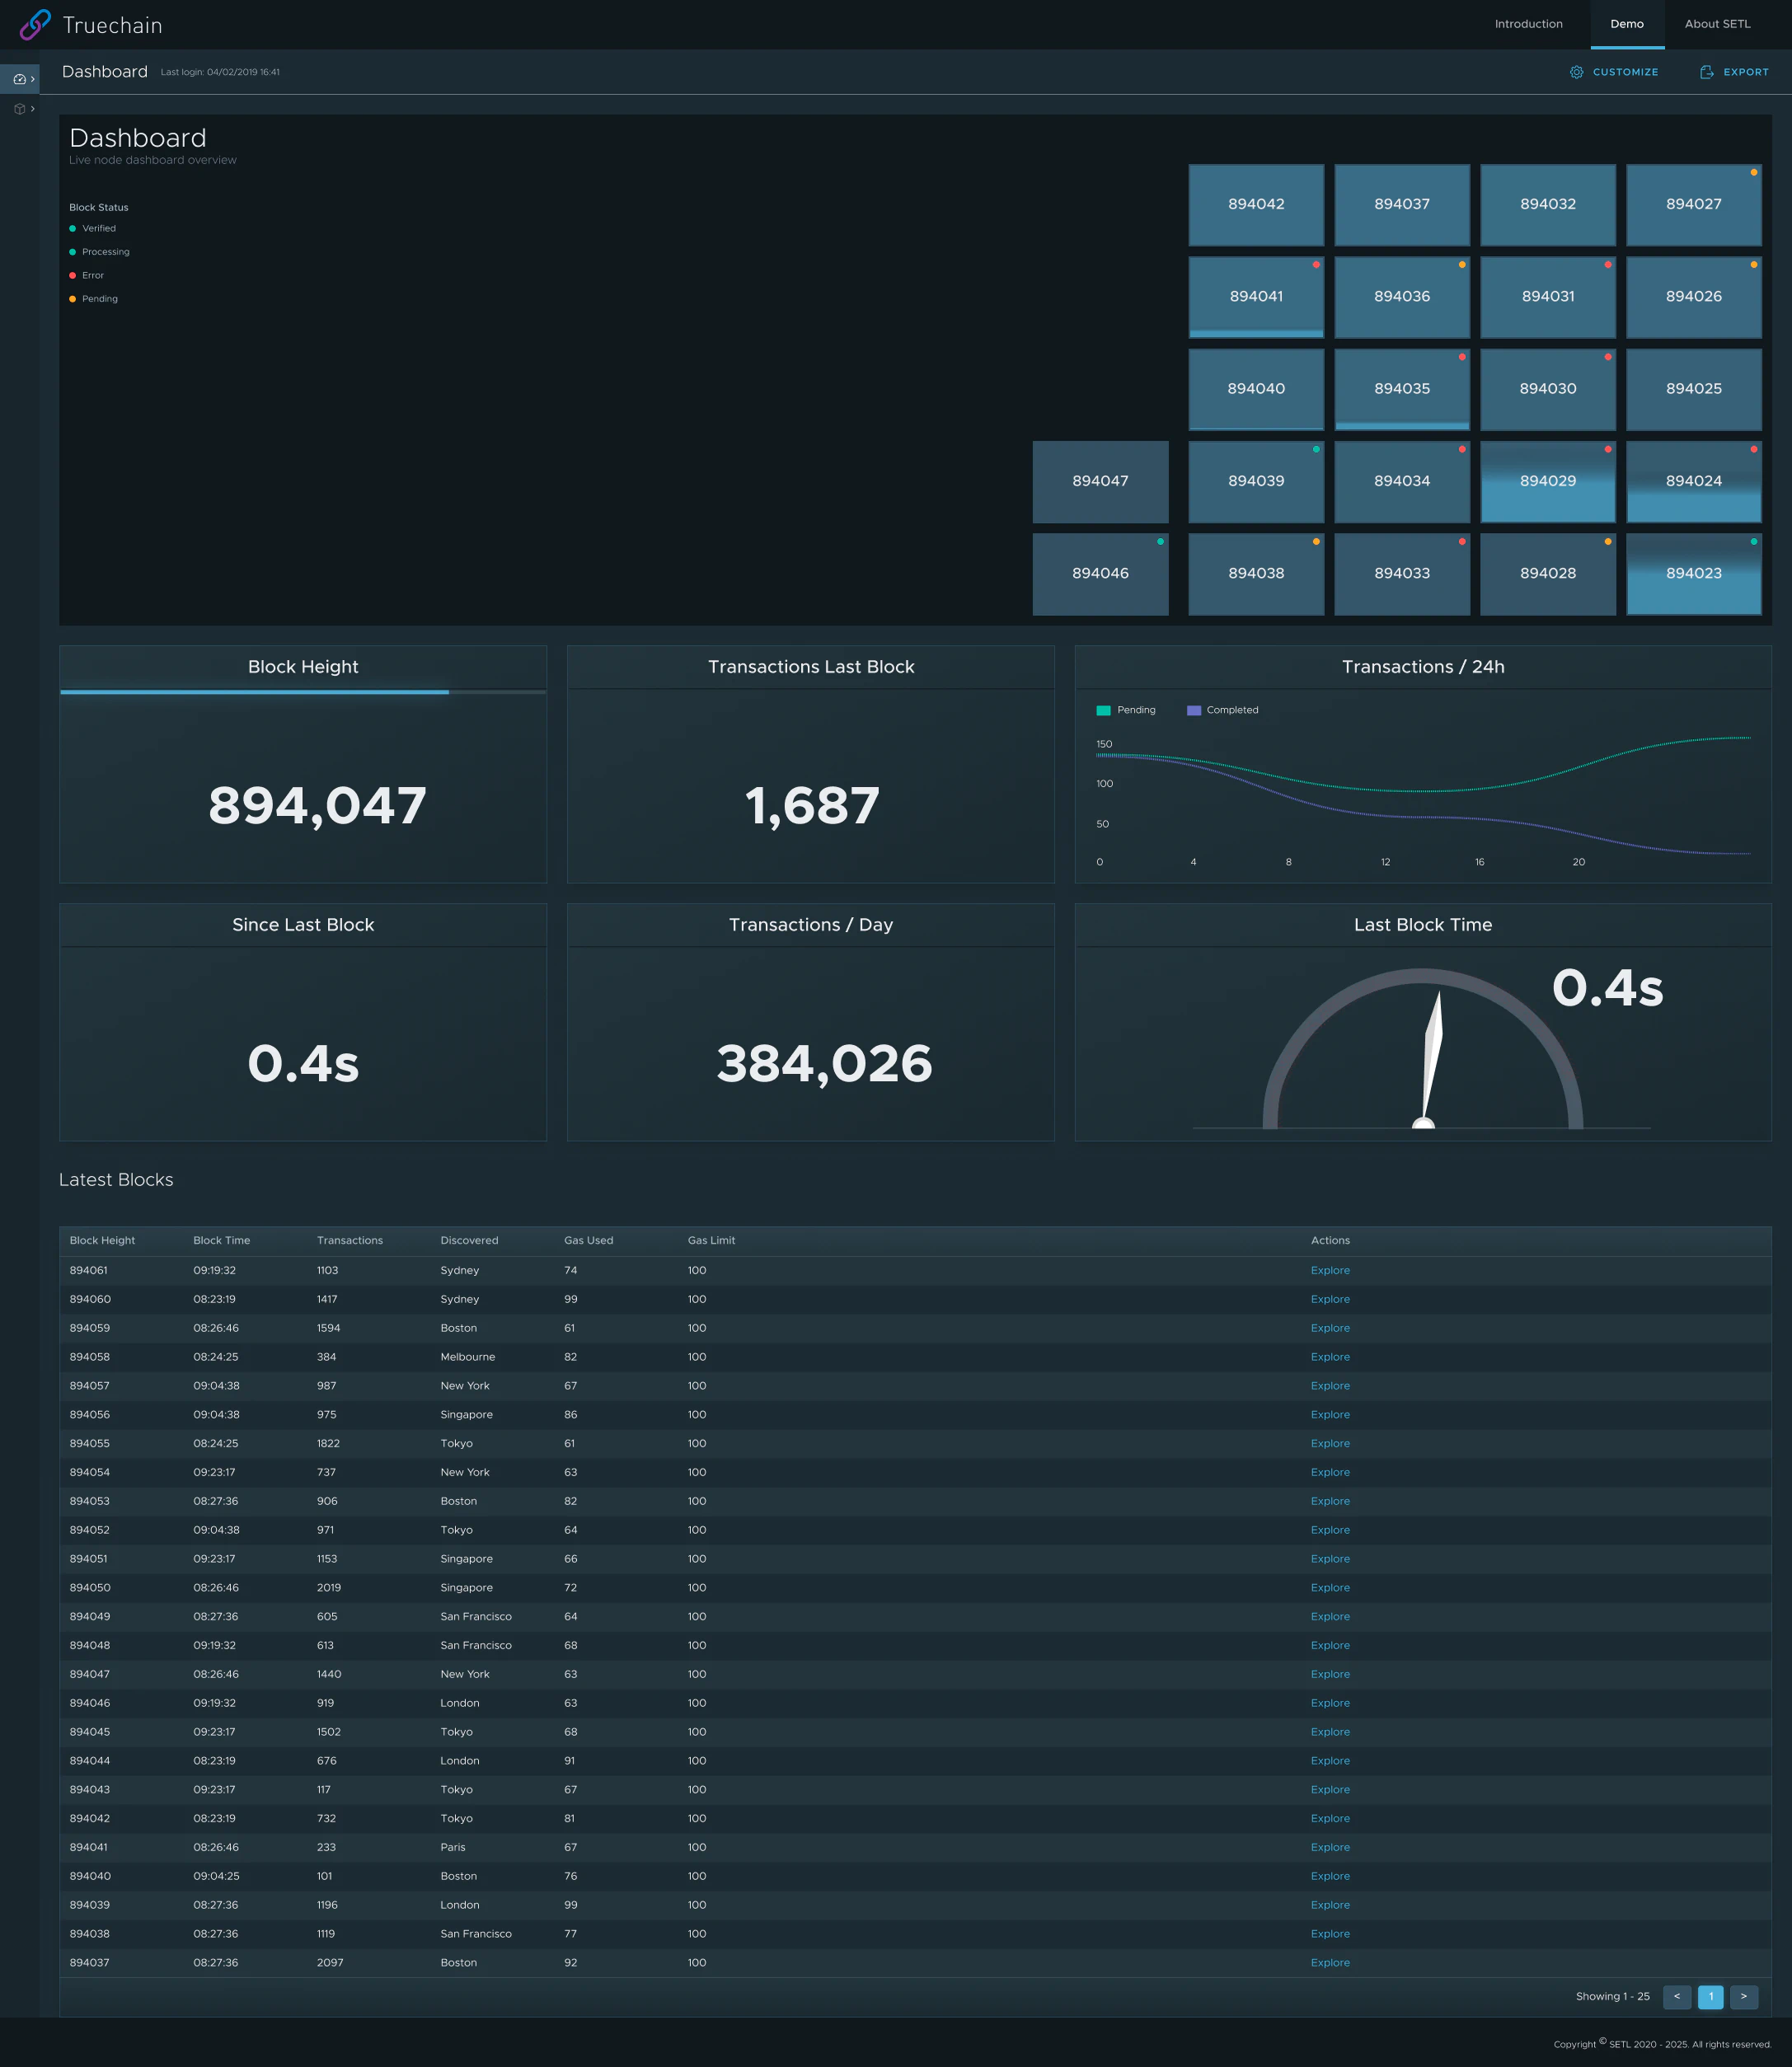This screenshot has height=2067, width=1792.
Task: Open block tile 894042
Action: (1255, 204)
